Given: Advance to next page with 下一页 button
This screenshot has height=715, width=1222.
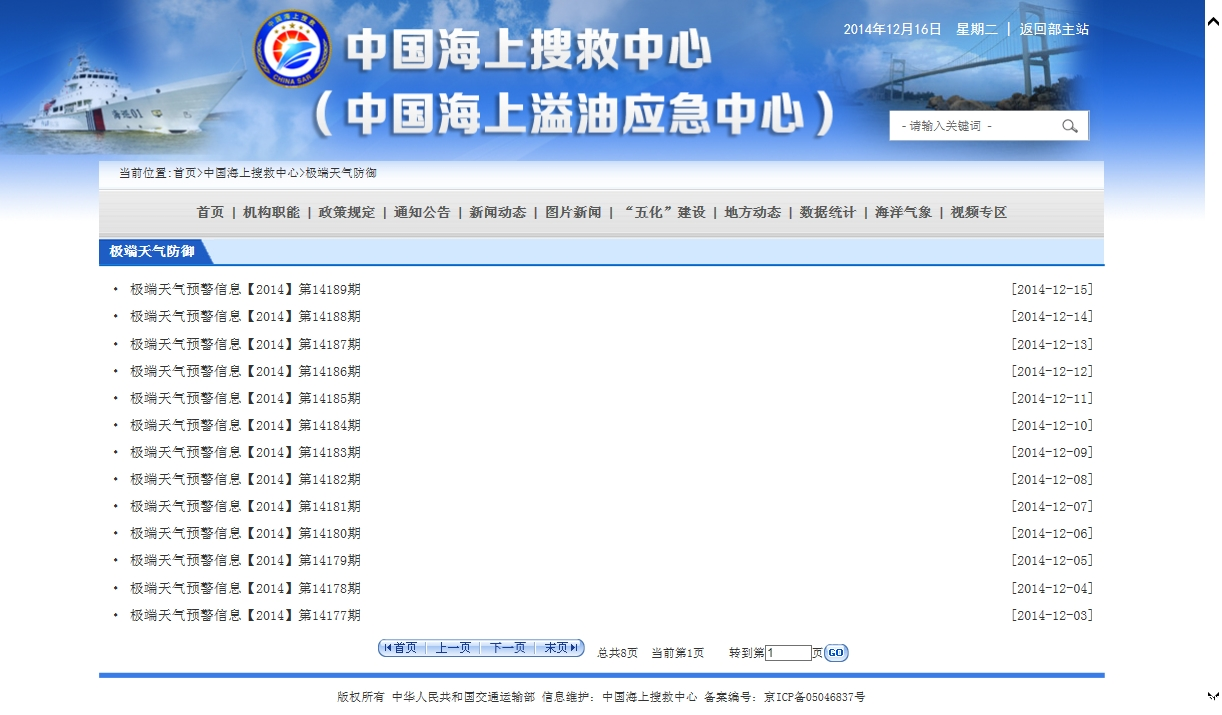Looking at the screenshot, I should click(507, 648).
